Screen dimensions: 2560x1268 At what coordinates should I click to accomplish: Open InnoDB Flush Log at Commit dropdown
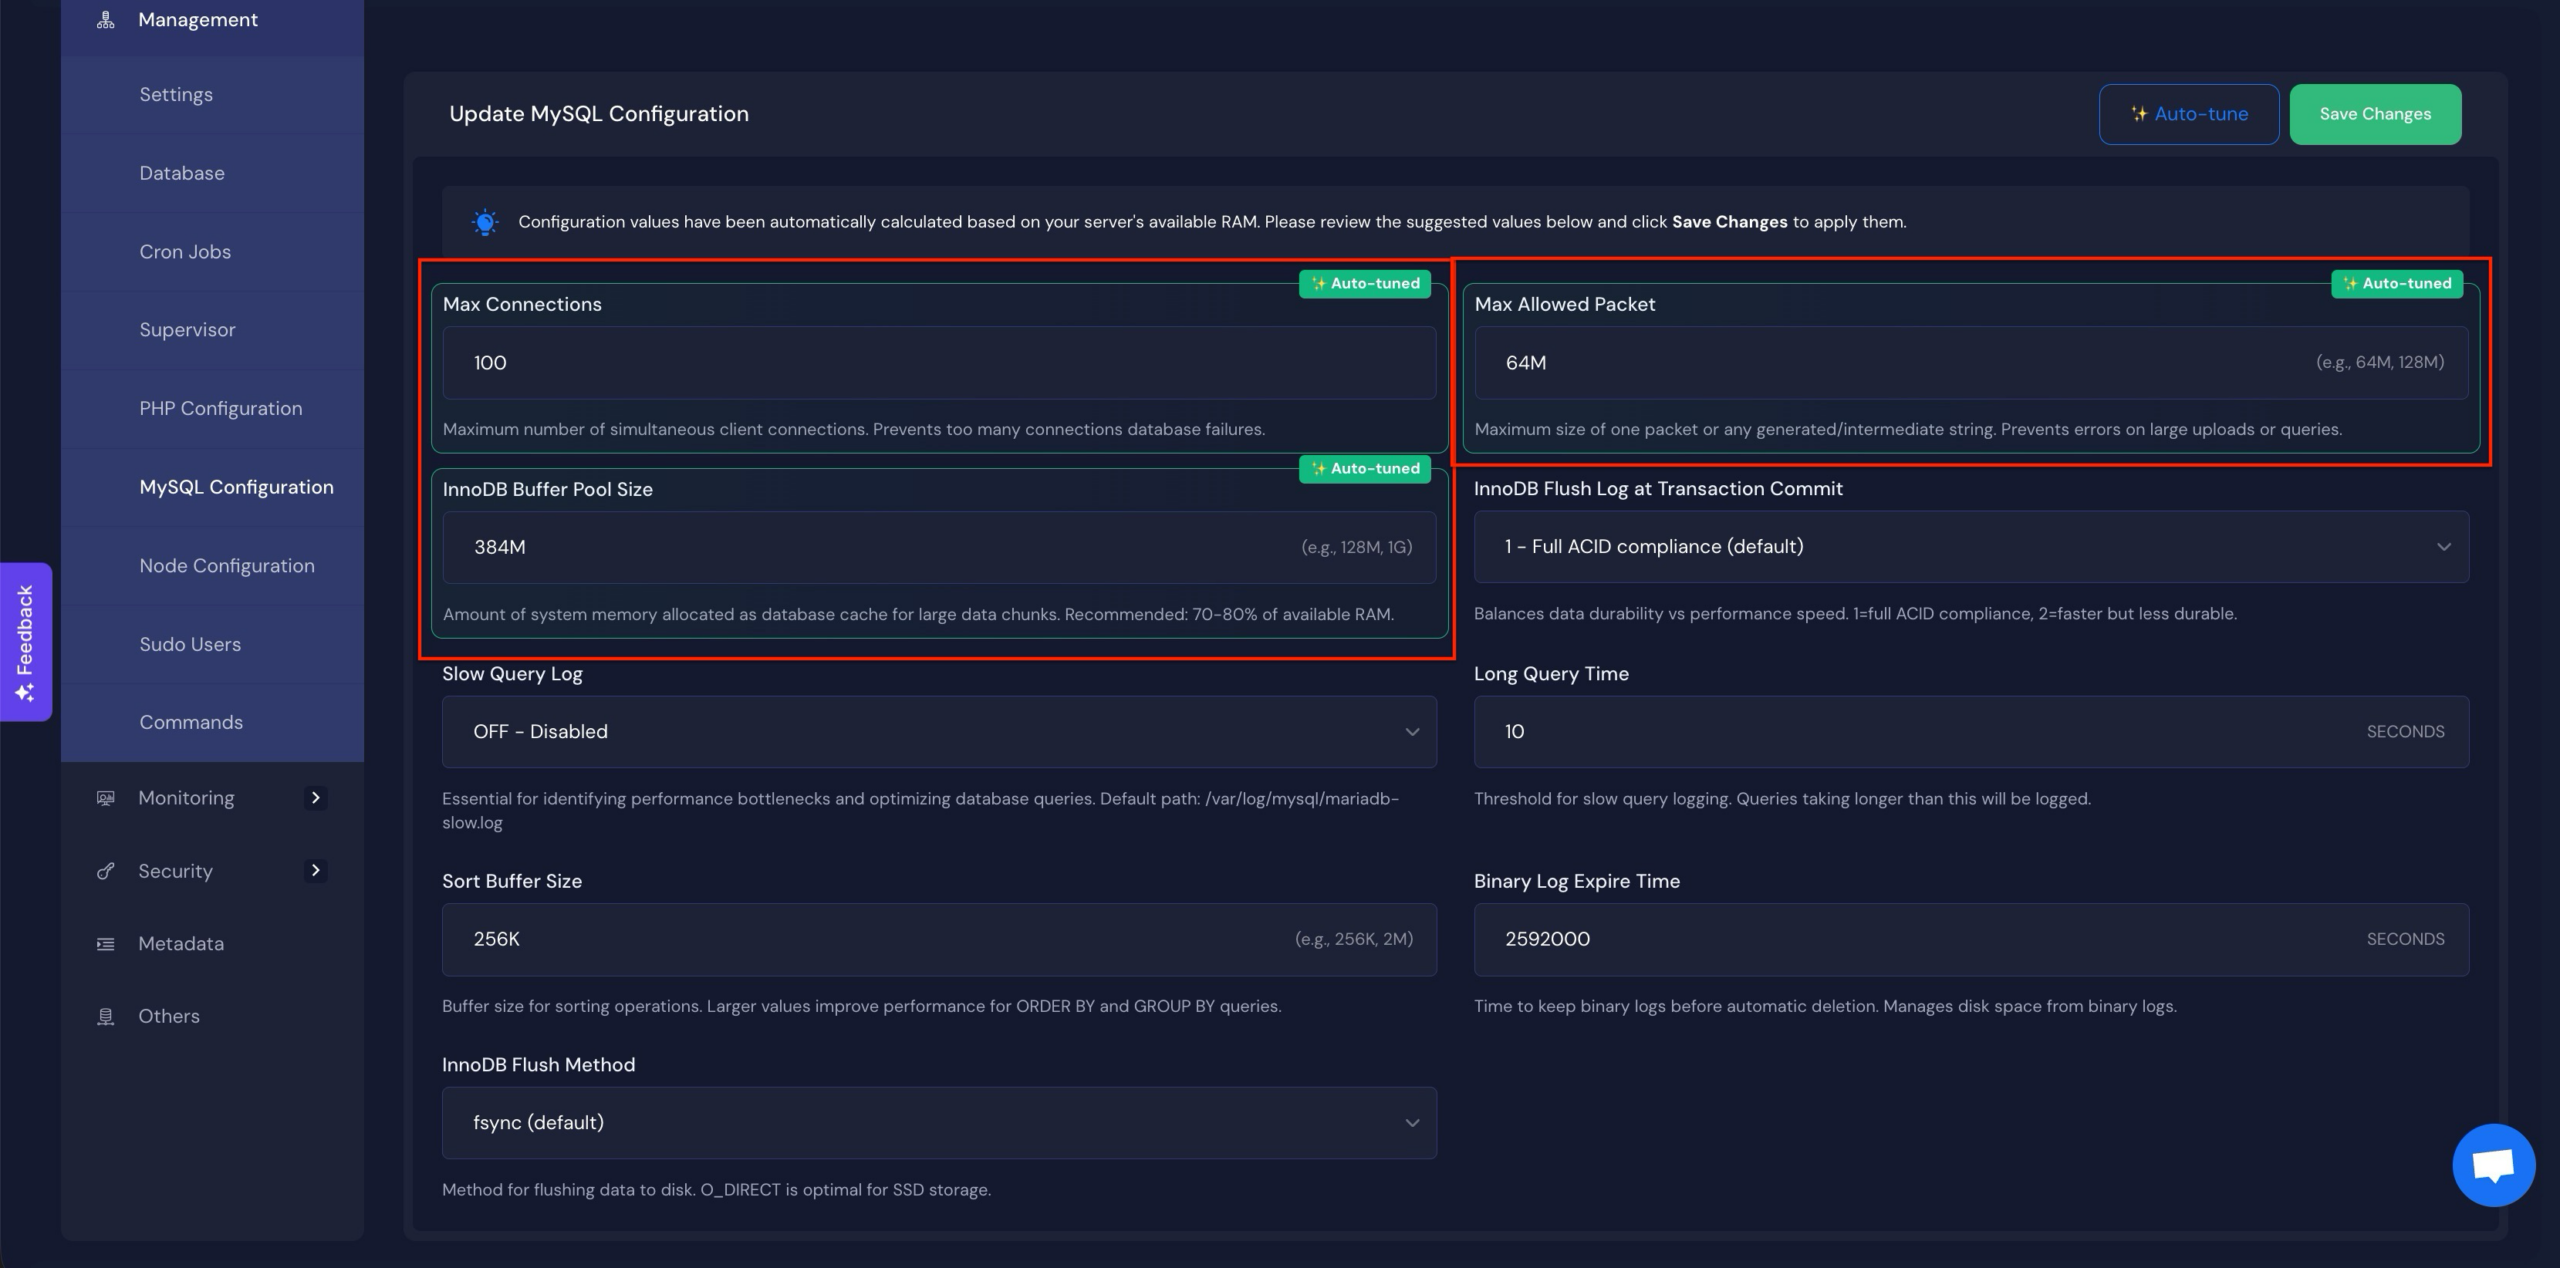tap(1970, 547)
